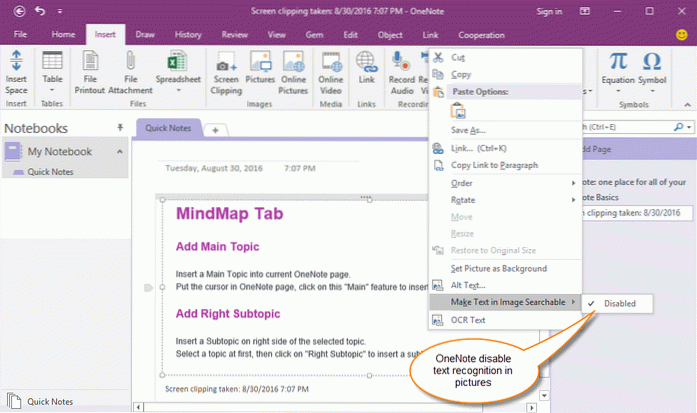Open the Table dropdown in ribbon
The image size is (697, 413).
click(52, 90)
